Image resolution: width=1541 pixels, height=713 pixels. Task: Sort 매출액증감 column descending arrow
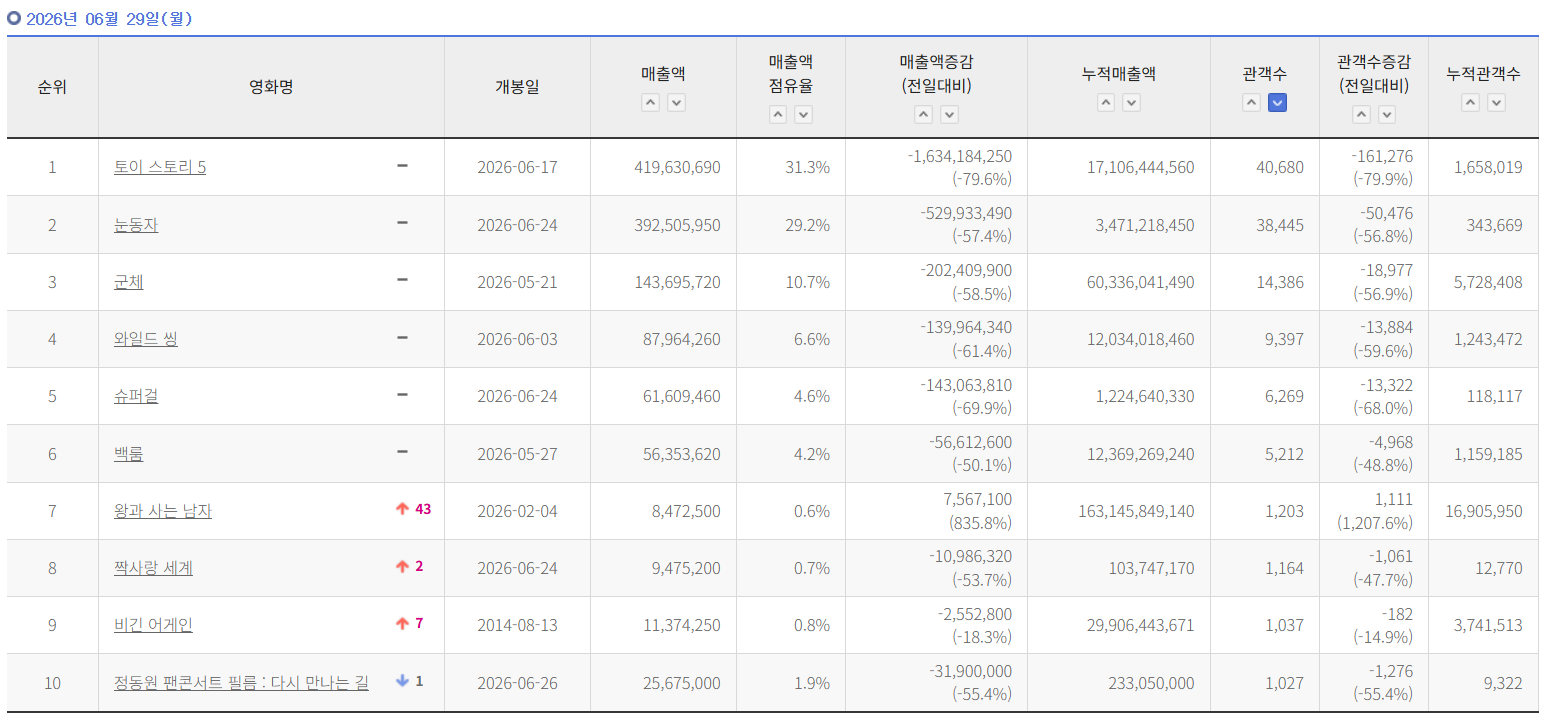949,114
